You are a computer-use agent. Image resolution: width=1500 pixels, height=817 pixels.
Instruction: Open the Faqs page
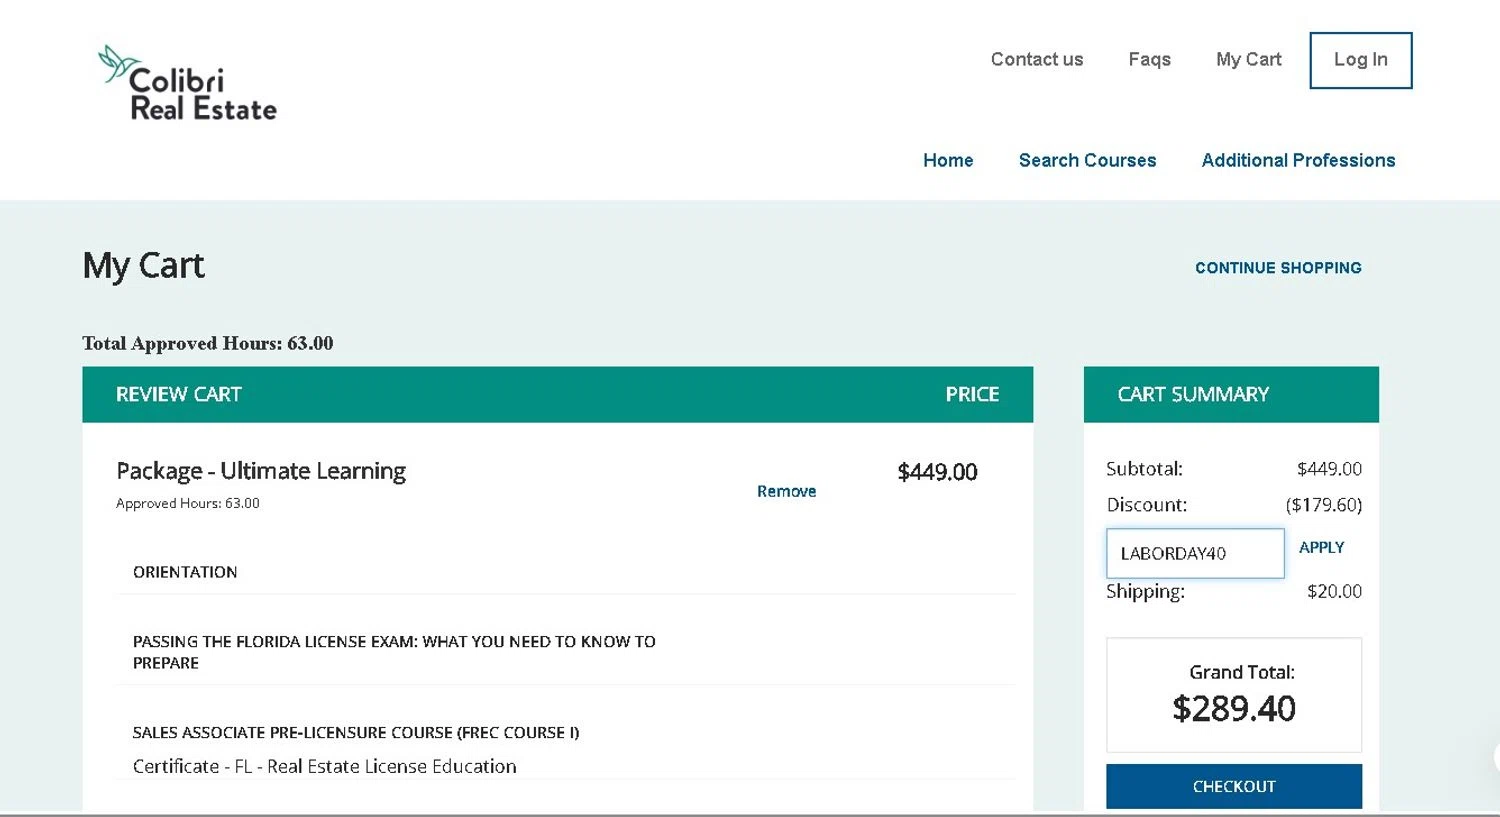[1149, 60]
